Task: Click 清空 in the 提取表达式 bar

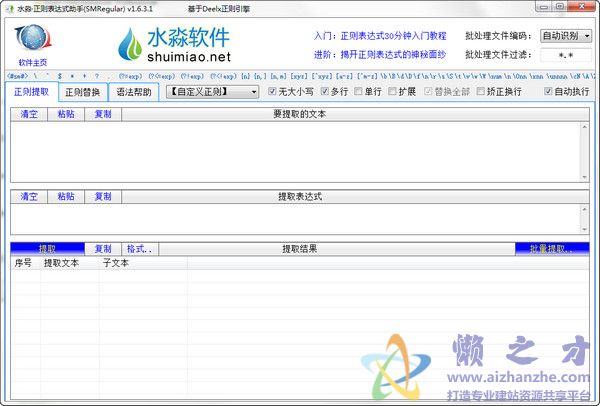Action: coord(29,197)
